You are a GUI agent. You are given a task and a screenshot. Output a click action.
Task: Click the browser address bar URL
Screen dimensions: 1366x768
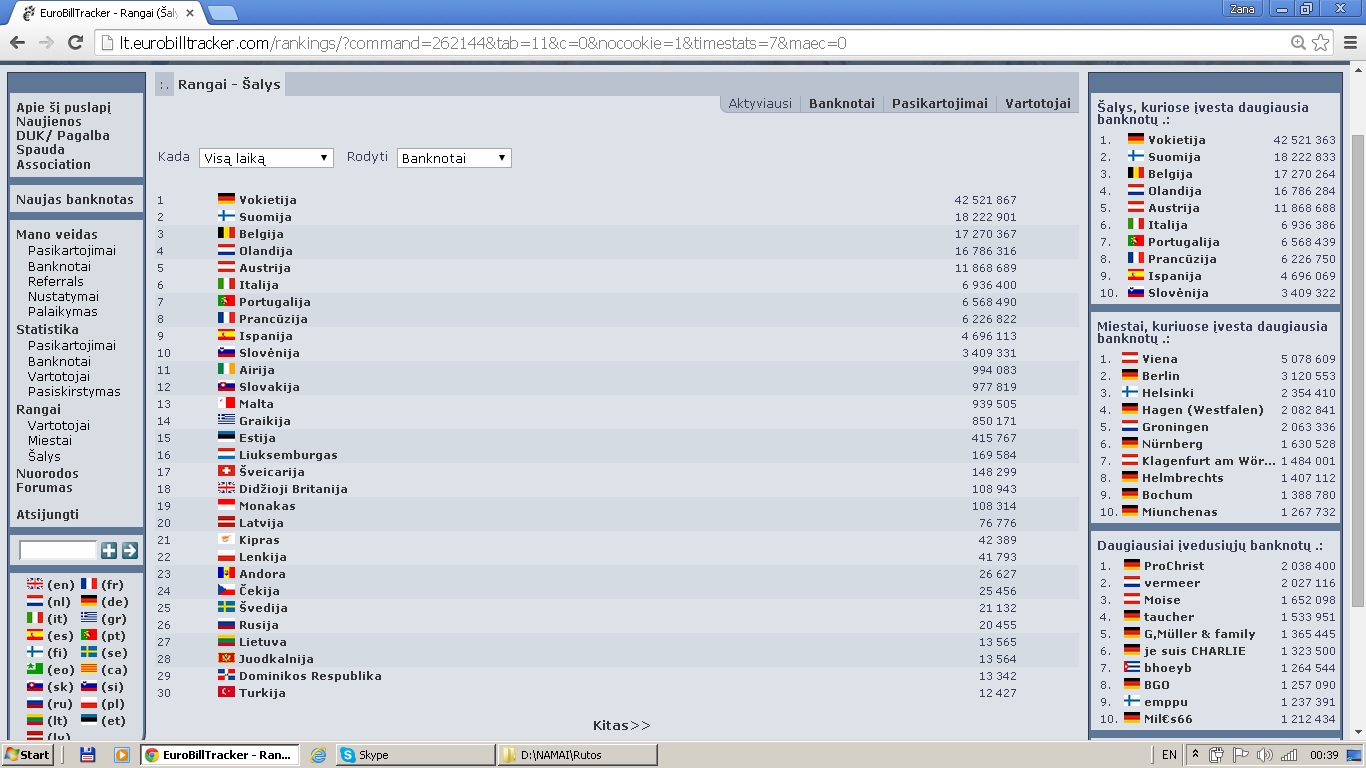click(483, 43)
